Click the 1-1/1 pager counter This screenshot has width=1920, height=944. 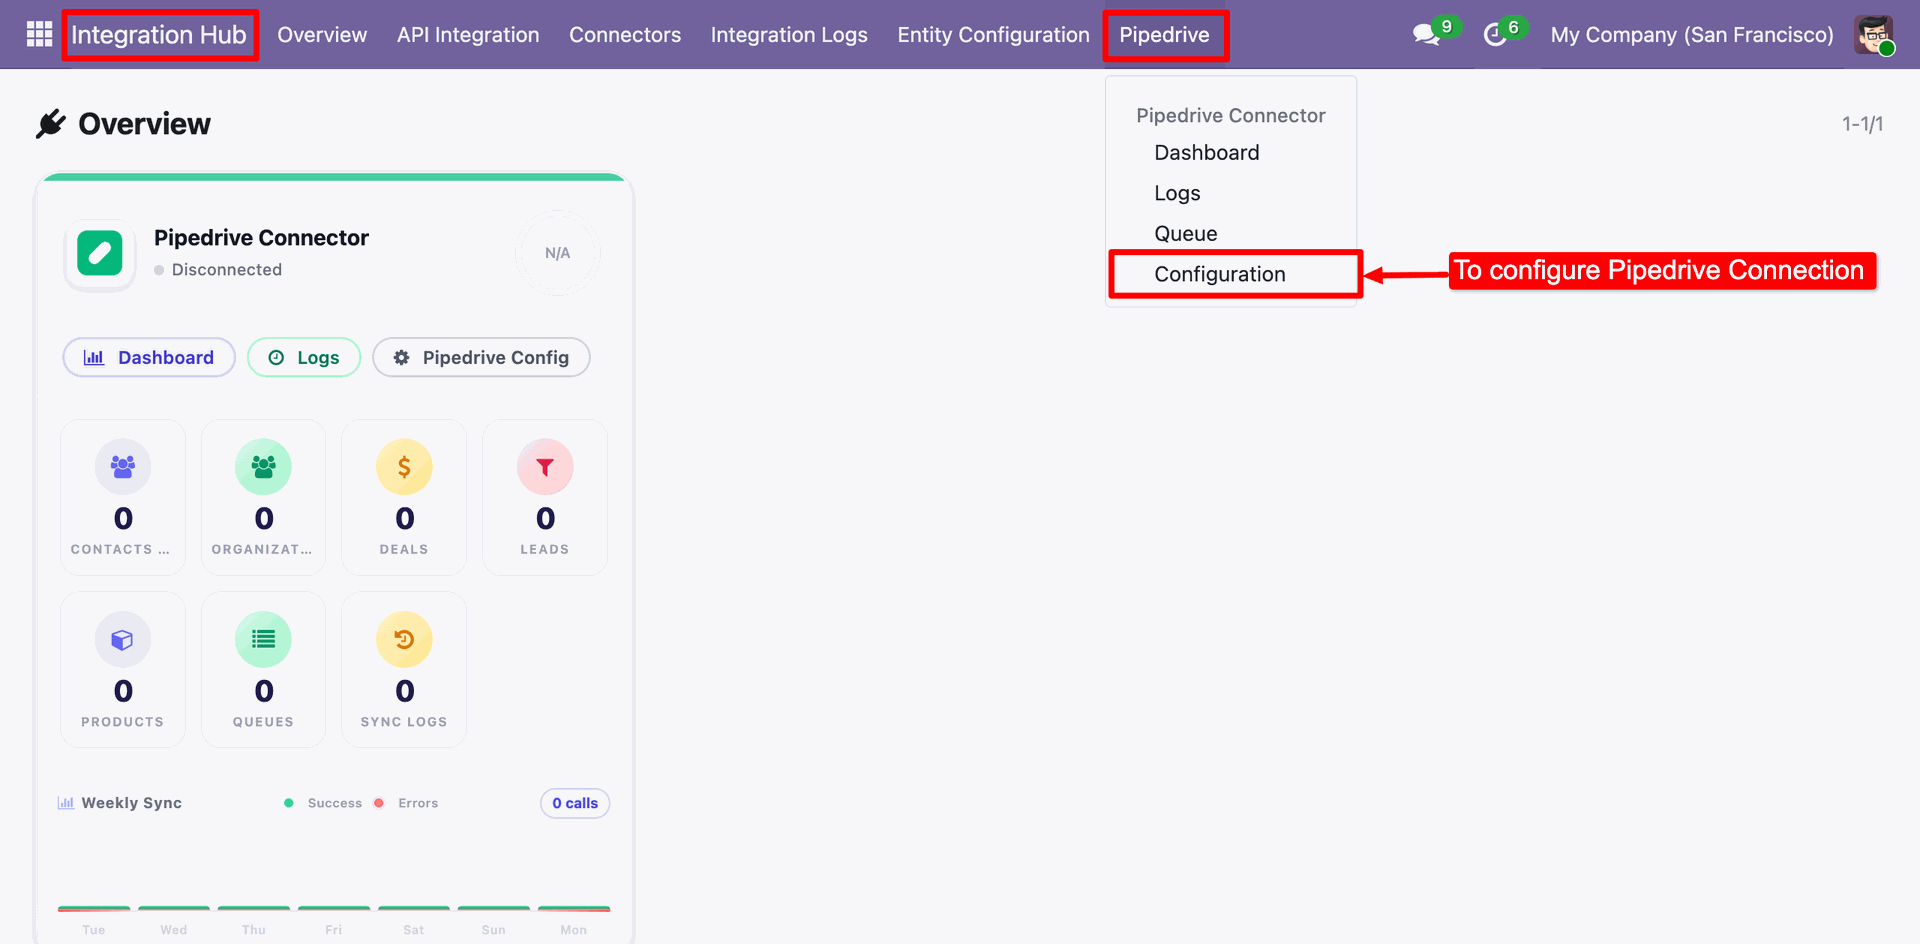point(1863,124)
